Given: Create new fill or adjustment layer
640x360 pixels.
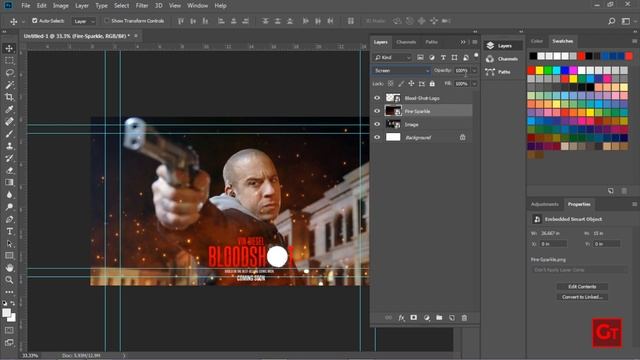Looking at the screenshot, I should click(427, 318).
